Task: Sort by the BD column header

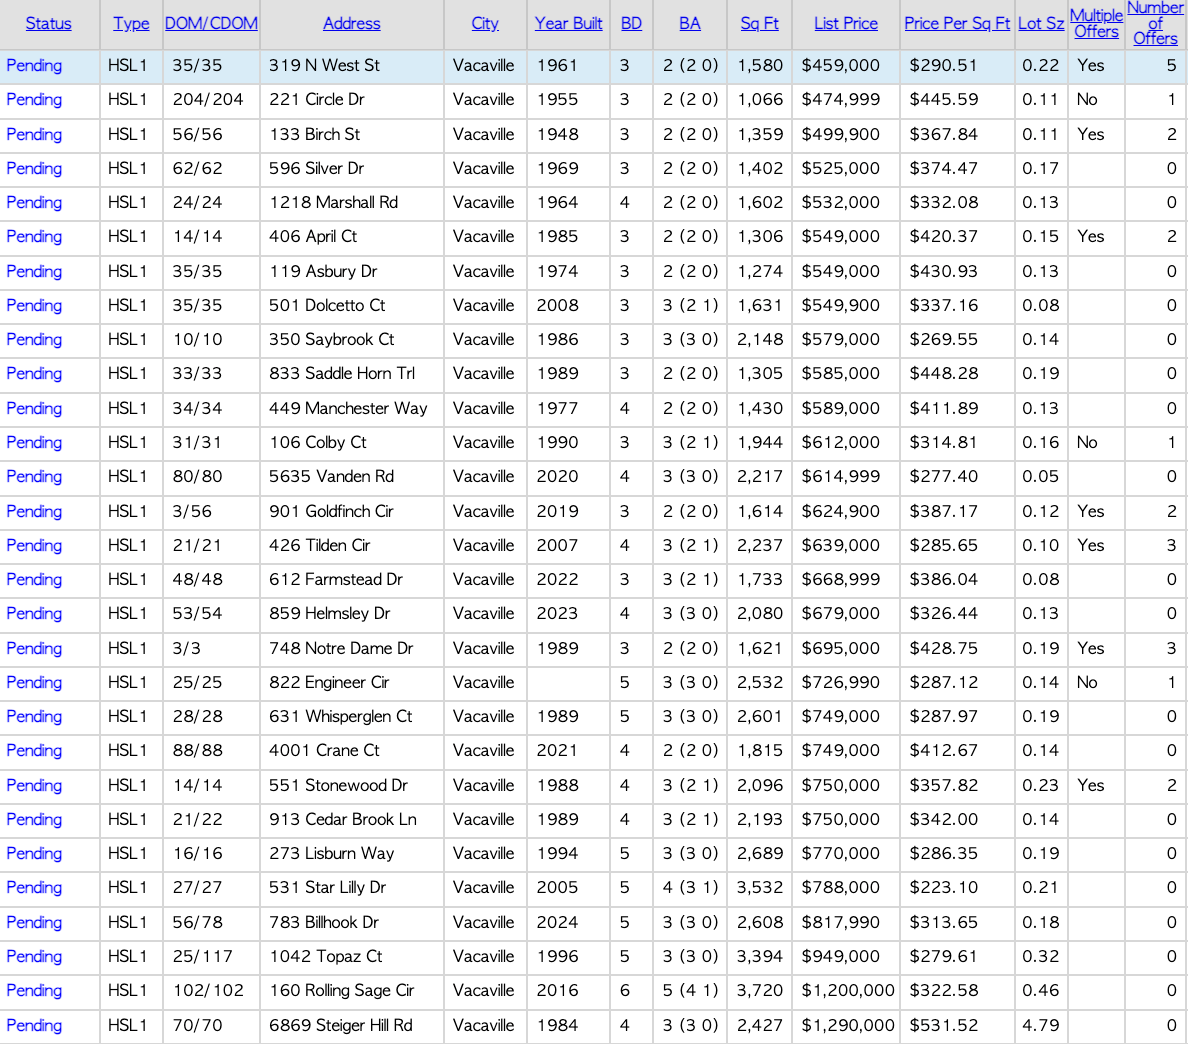Action: click(x=631, y=23)
